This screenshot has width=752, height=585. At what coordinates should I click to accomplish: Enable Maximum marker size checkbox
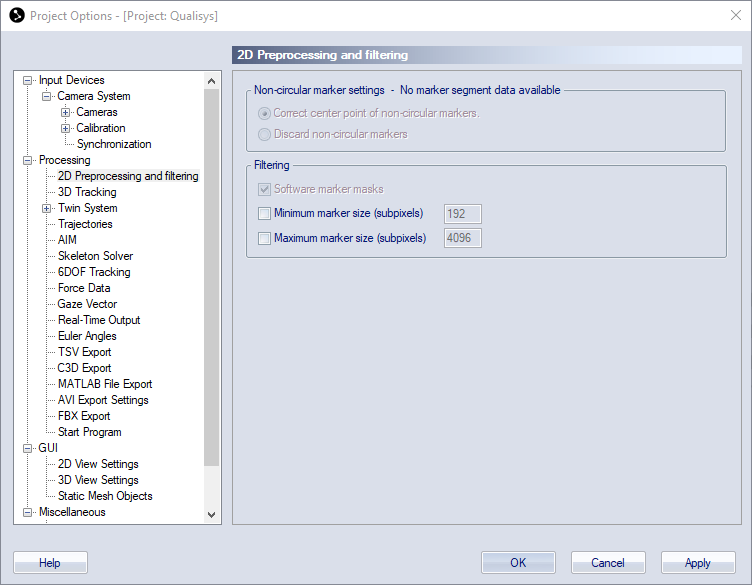(x=265, y=238)
